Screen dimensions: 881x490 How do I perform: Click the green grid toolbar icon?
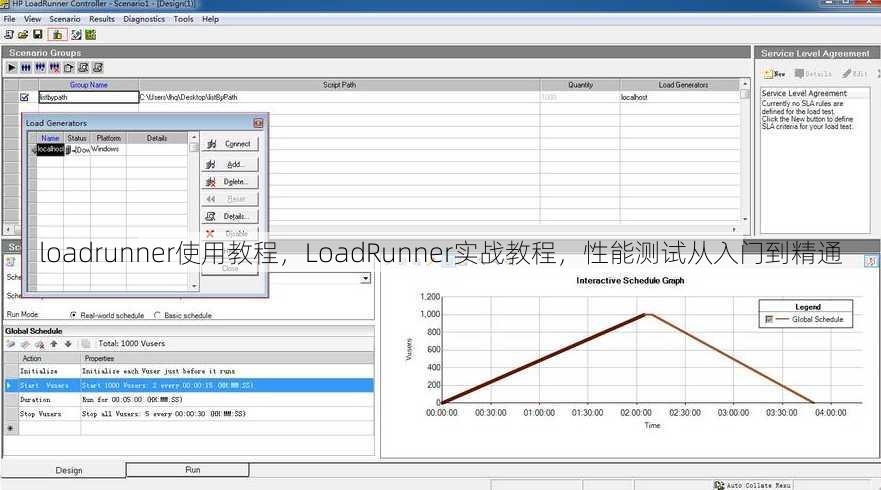click(x=90, y=35)
